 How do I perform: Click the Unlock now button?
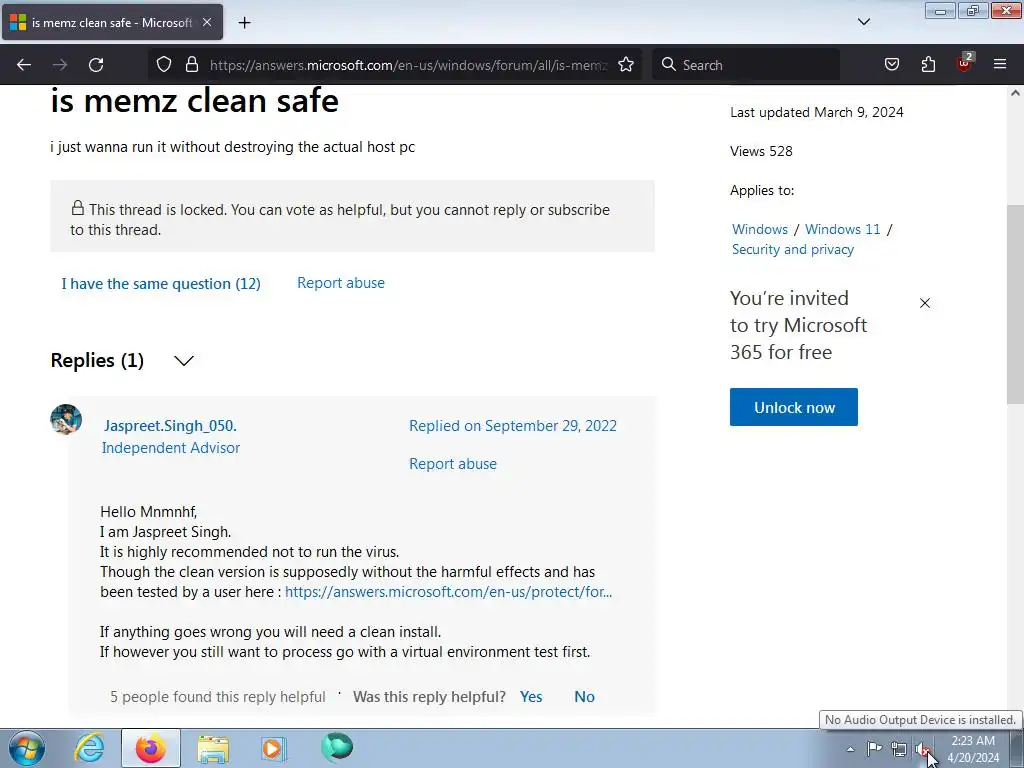[793, 407]
